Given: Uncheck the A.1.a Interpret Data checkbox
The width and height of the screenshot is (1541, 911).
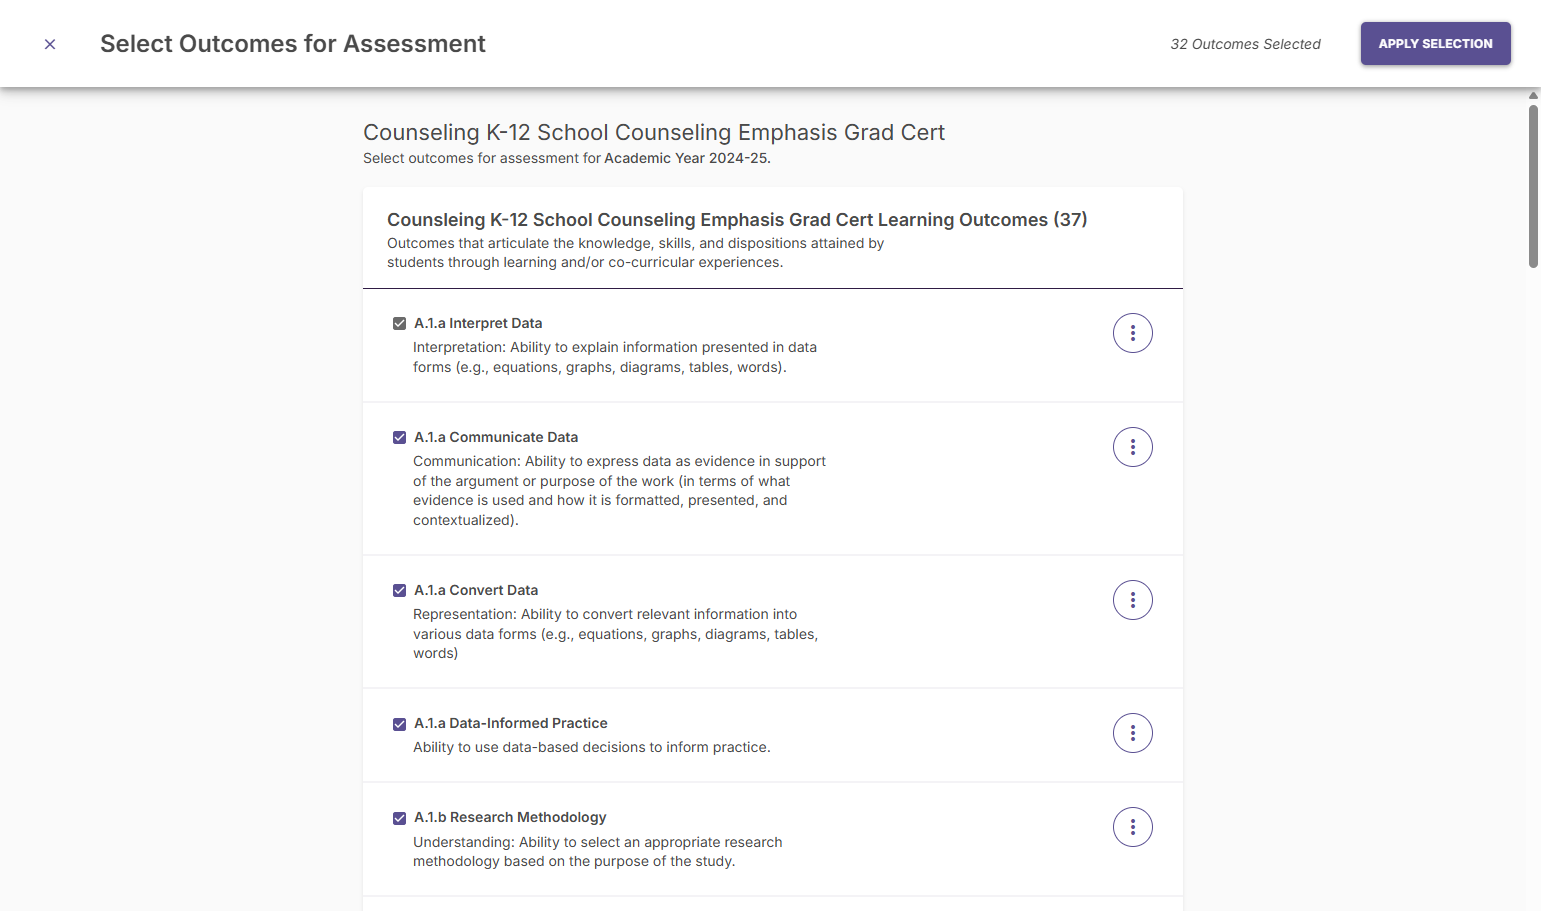Looking at the screenshot, I should click(x=399, y=323).
